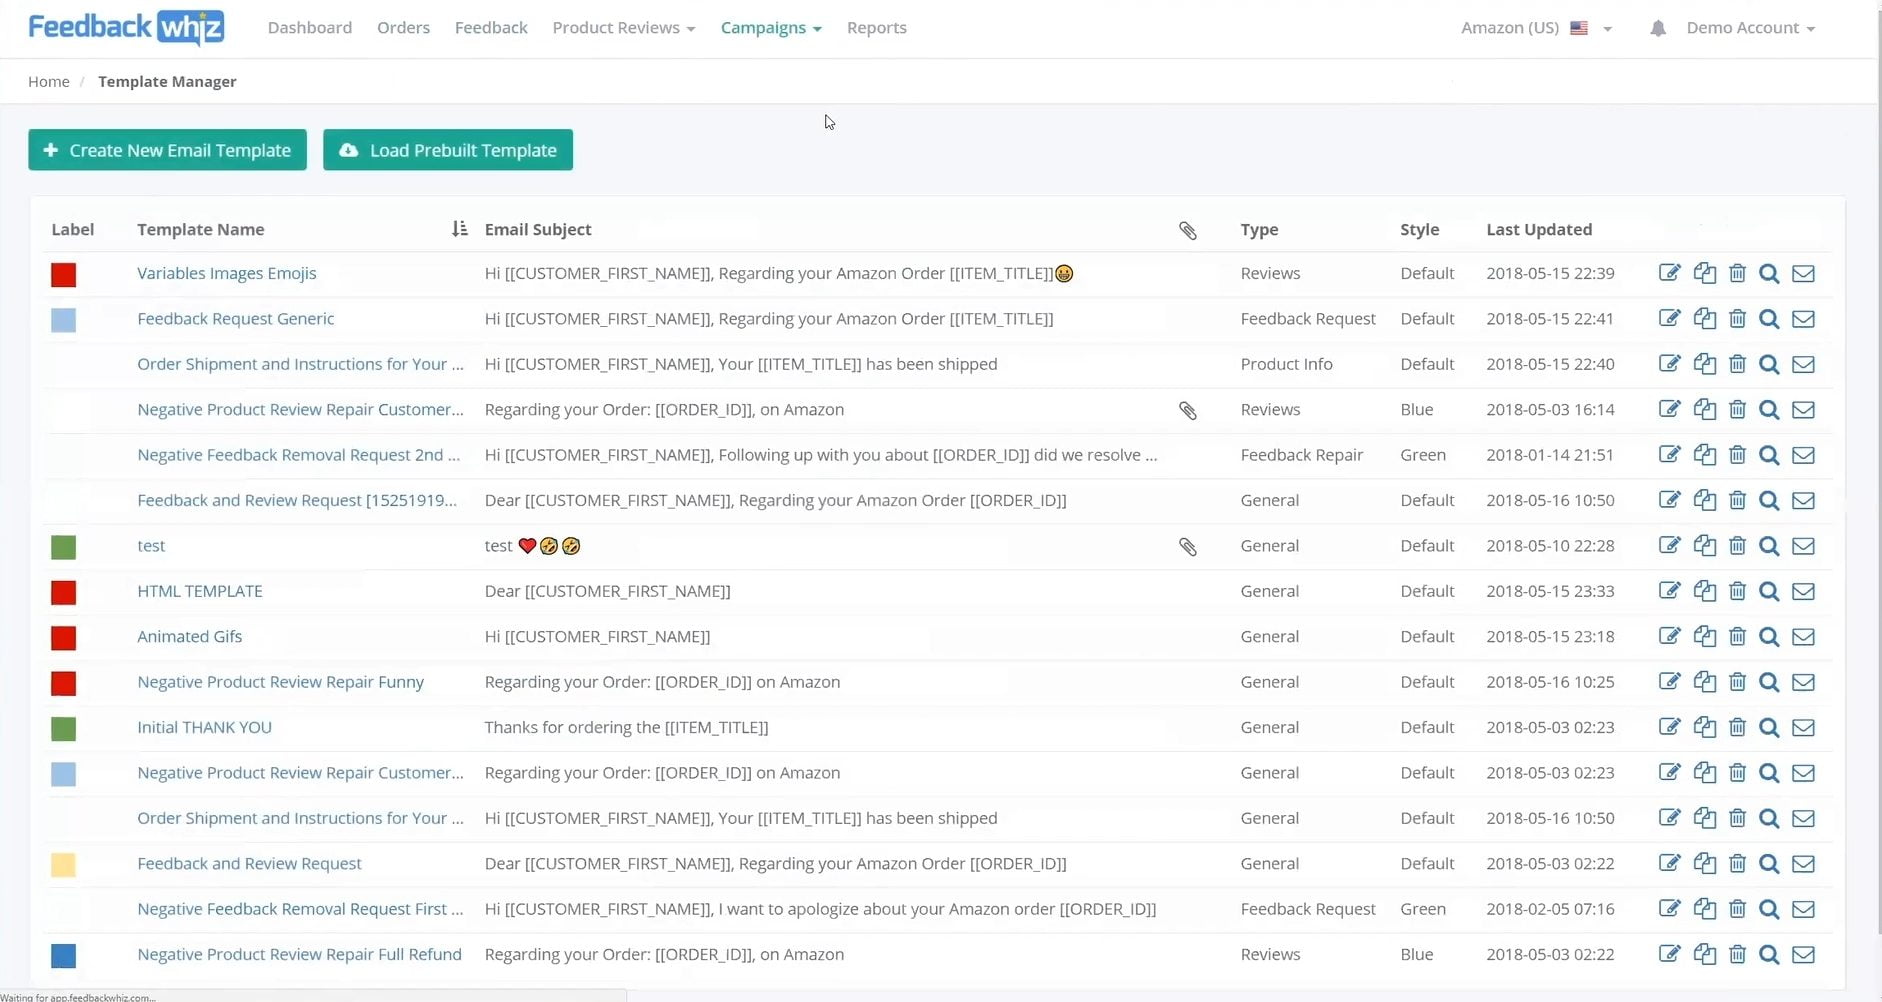Open the Variables Images Emojis template link
The width and height of the screenshot is (1882, 1002).
pos(226,273)
